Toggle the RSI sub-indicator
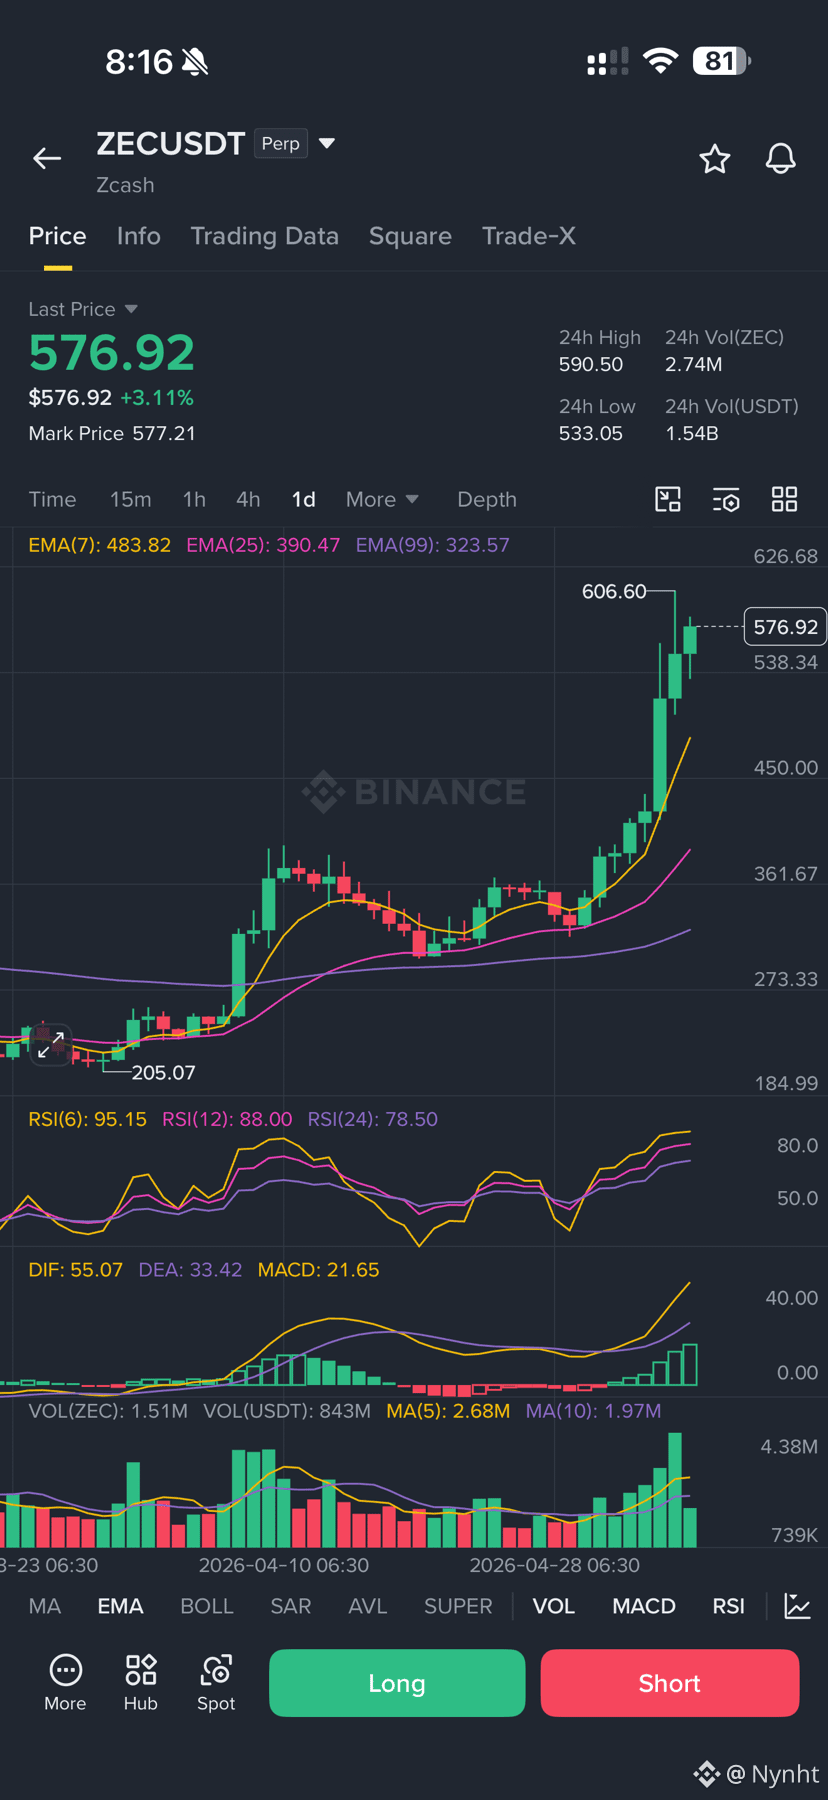 [x=728, y=1606]
